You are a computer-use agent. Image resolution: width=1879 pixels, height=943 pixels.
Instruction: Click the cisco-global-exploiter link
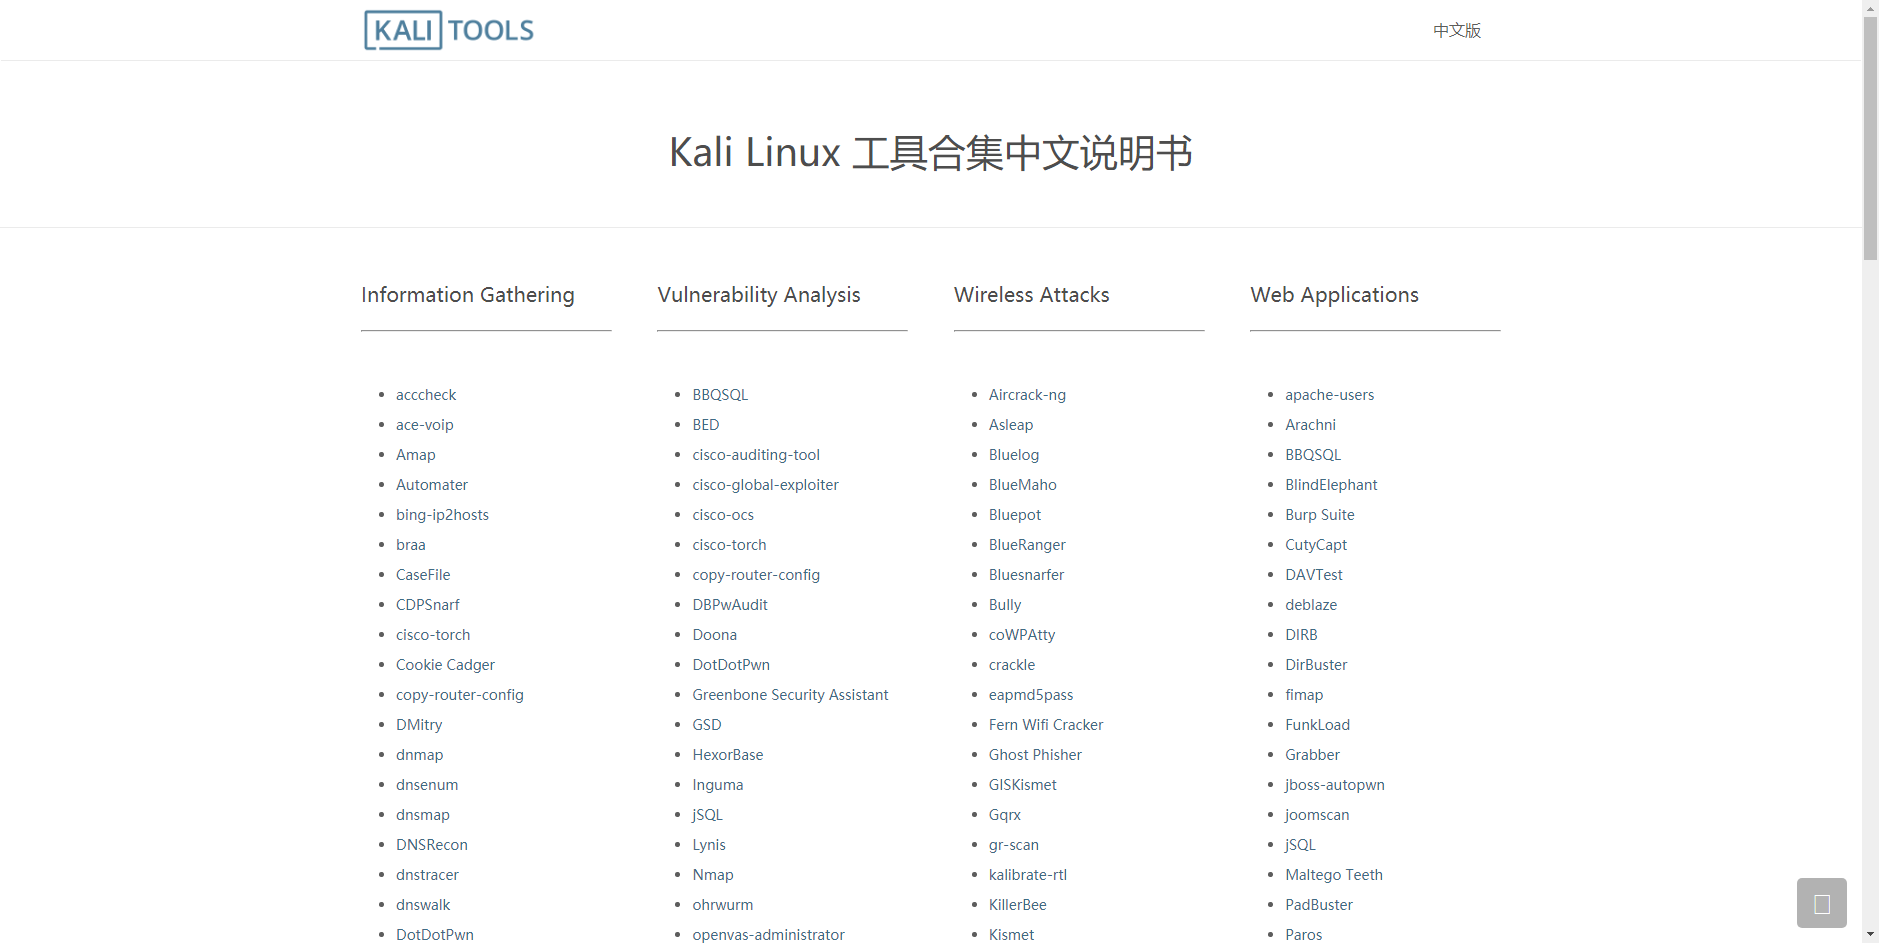coord(765,485)
